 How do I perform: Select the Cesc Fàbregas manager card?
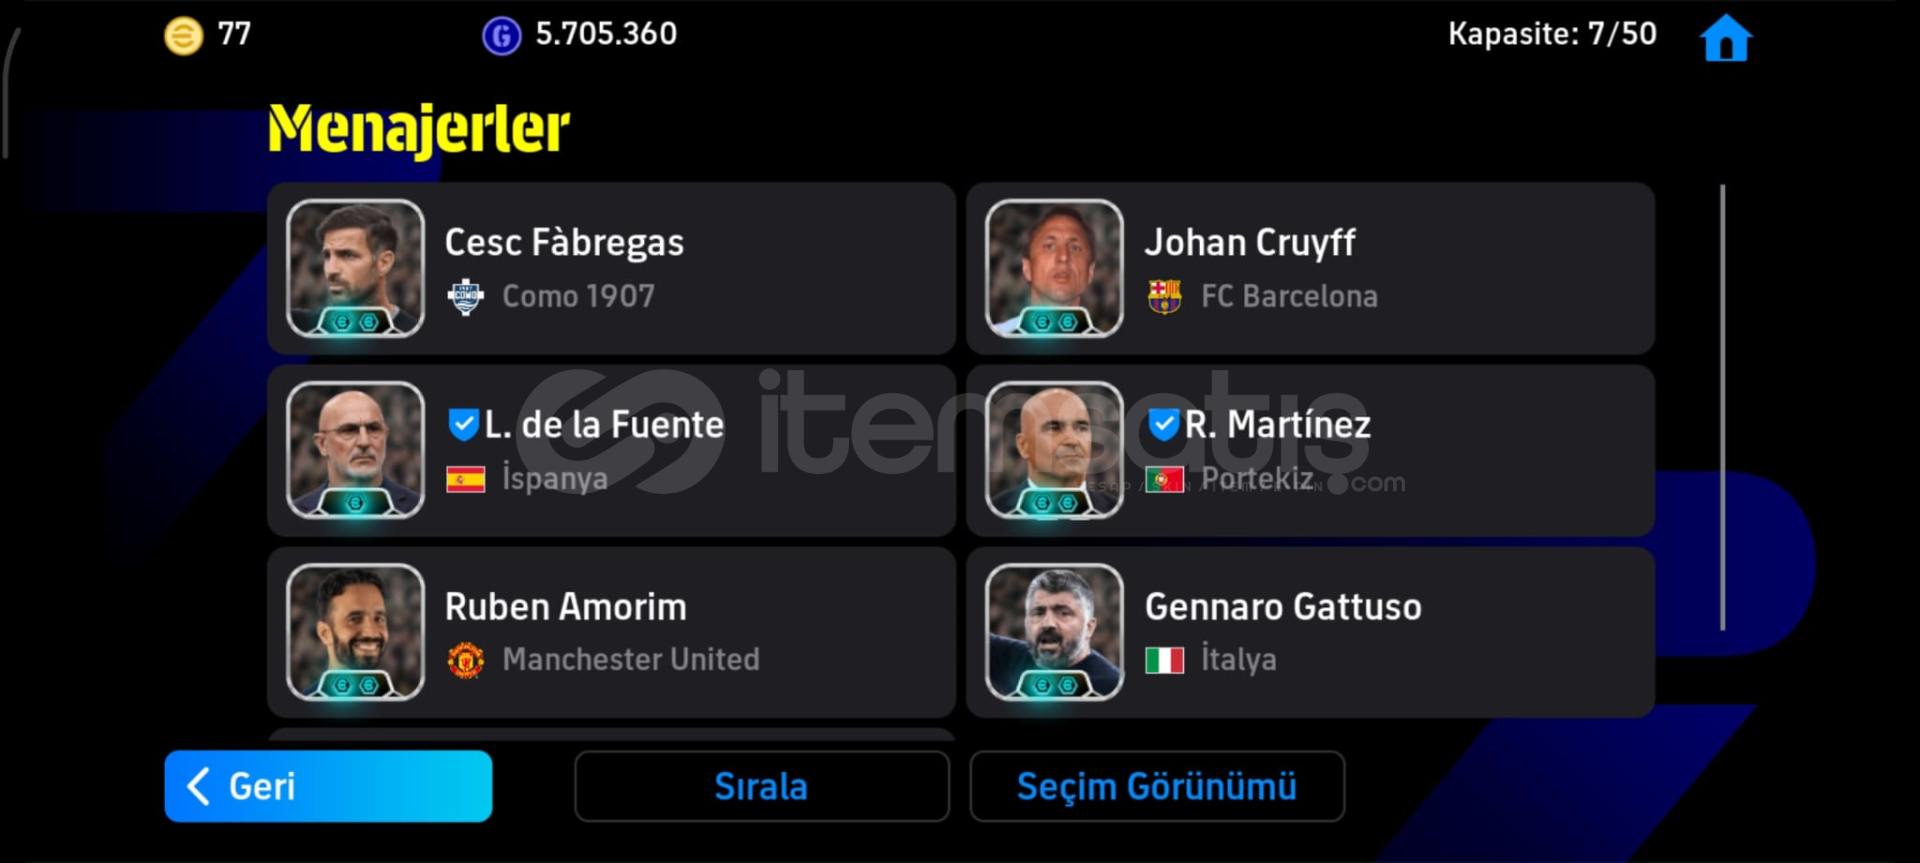pos(611,268)
